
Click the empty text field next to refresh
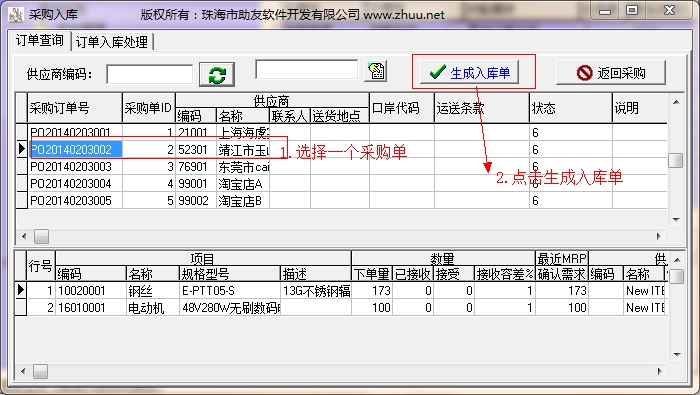pyautogui.click(x=307, y=70)
